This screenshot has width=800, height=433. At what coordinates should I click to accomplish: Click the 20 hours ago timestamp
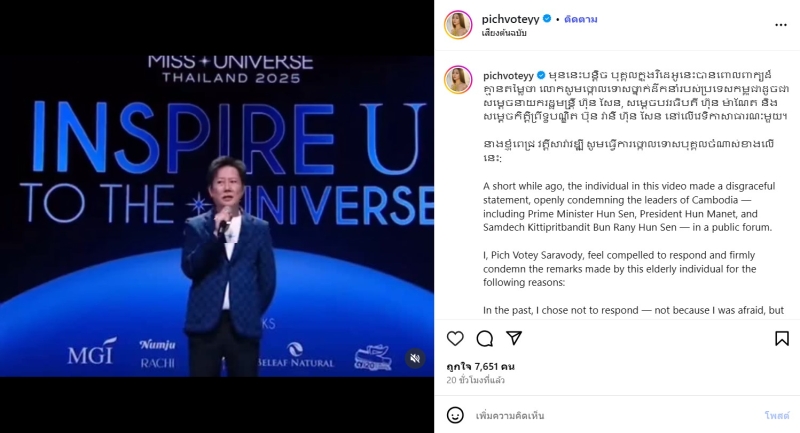(x=476, y=380)
